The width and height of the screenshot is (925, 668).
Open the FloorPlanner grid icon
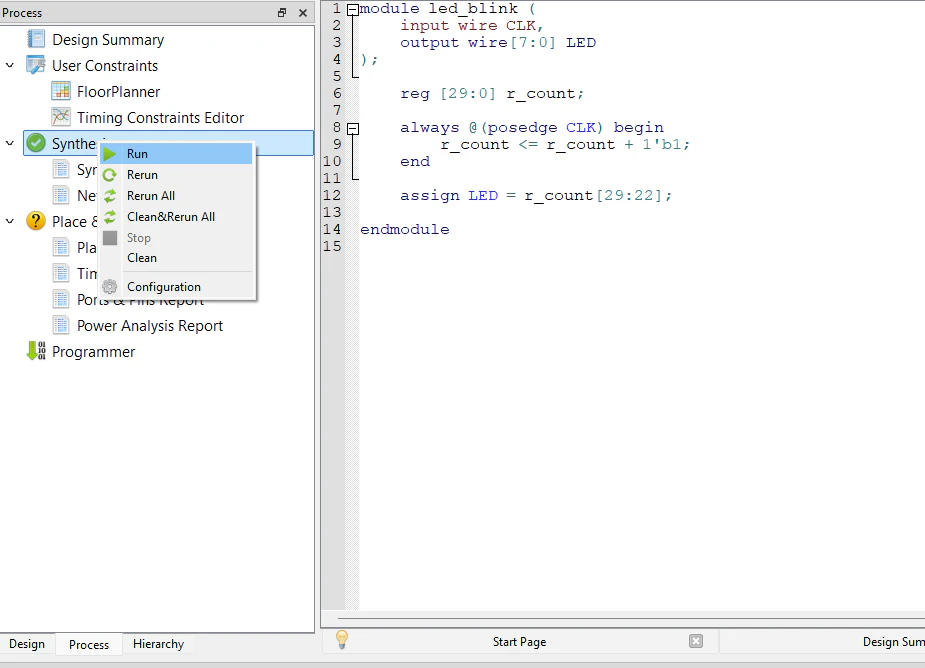point(61,91)
